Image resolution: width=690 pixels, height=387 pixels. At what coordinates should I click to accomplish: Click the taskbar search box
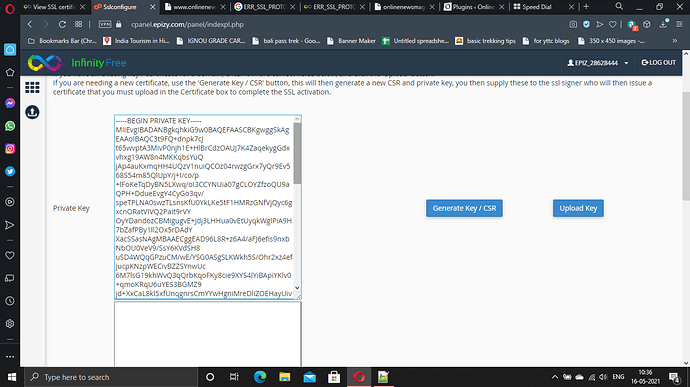111,377
